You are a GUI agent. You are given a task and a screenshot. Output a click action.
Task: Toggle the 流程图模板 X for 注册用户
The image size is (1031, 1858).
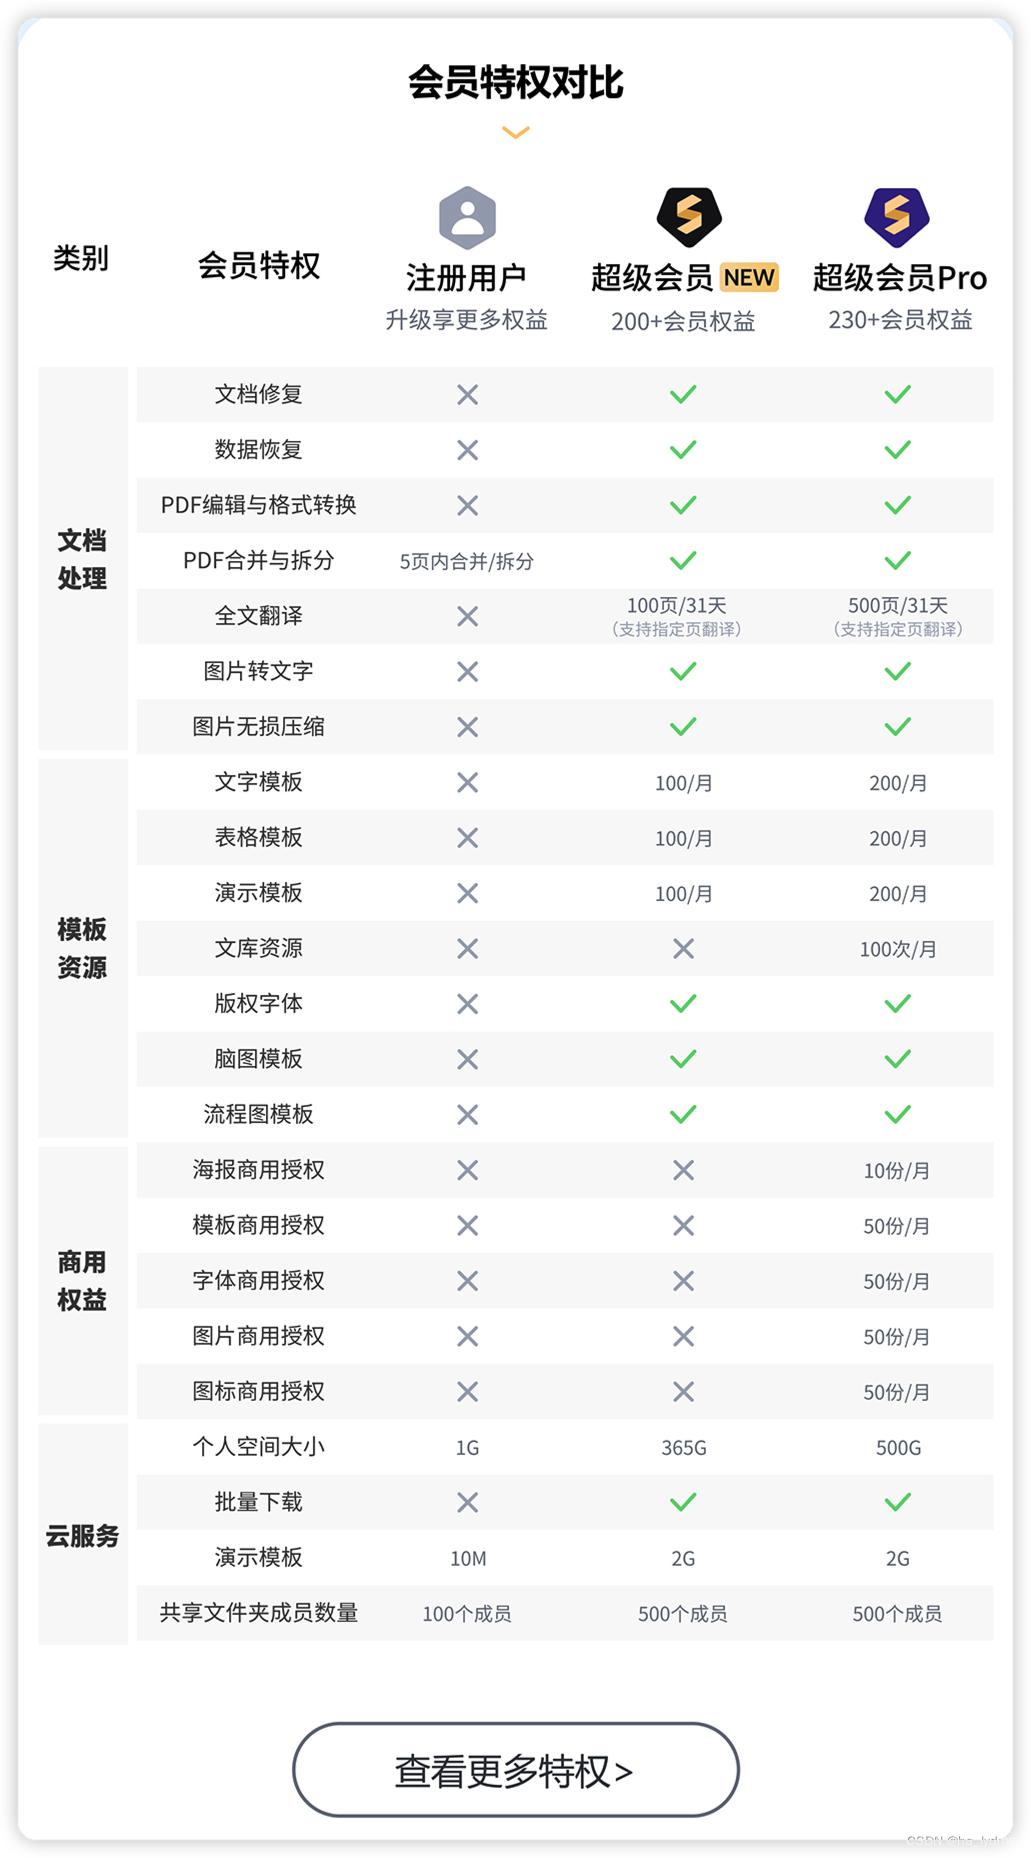[466, 1114]
